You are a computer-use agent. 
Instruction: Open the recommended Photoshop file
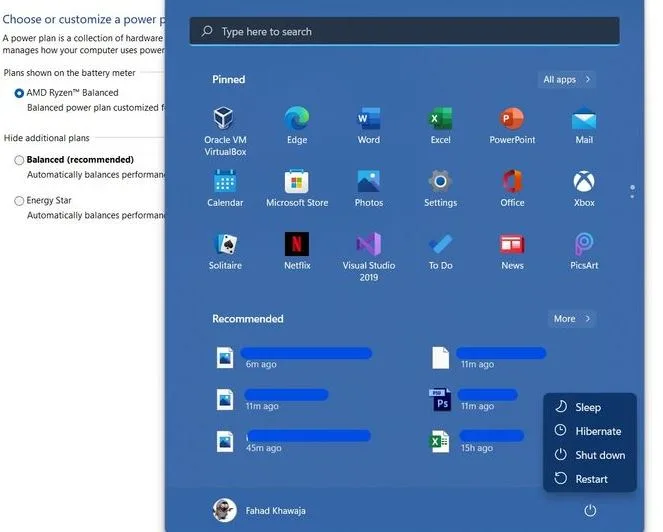(x=474, y=400)
